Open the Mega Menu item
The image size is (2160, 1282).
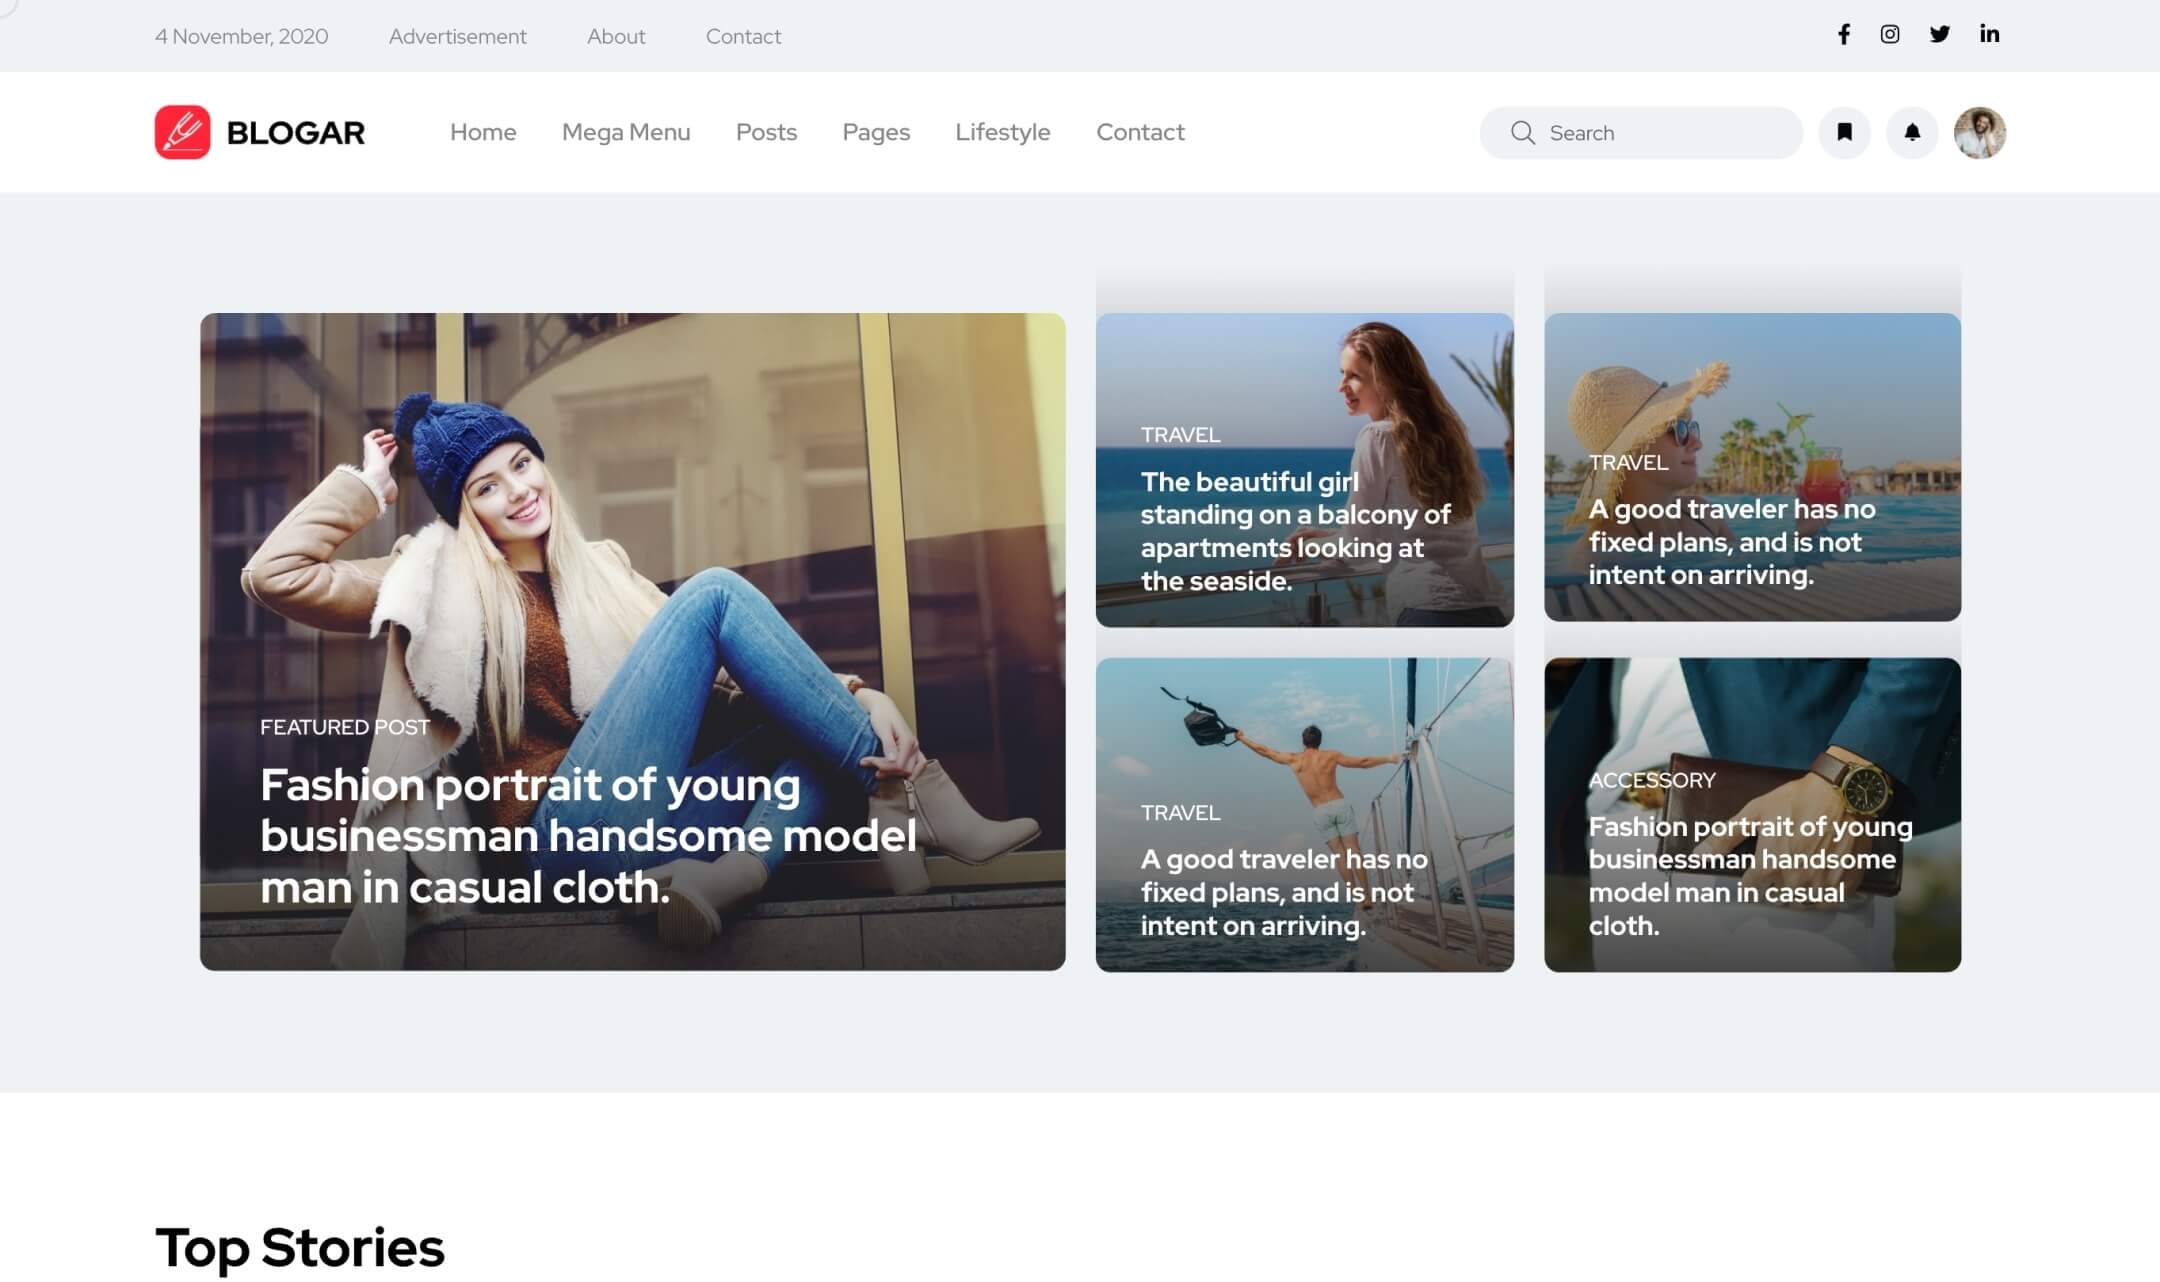coord(626,132)
